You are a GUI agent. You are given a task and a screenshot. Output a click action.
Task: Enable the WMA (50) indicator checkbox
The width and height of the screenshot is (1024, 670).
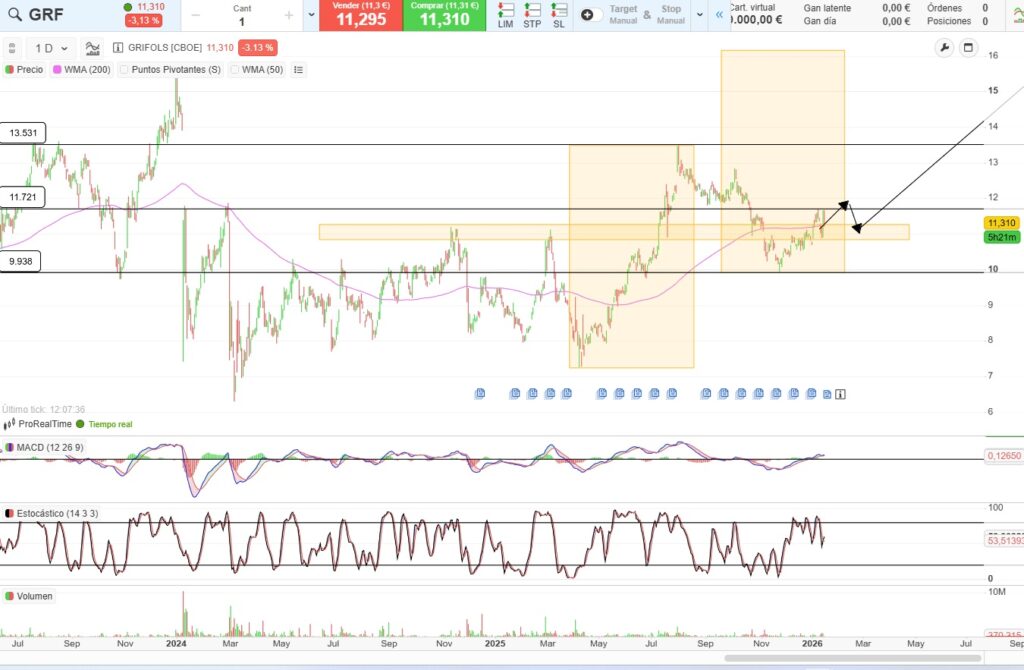tap(236, 70)
